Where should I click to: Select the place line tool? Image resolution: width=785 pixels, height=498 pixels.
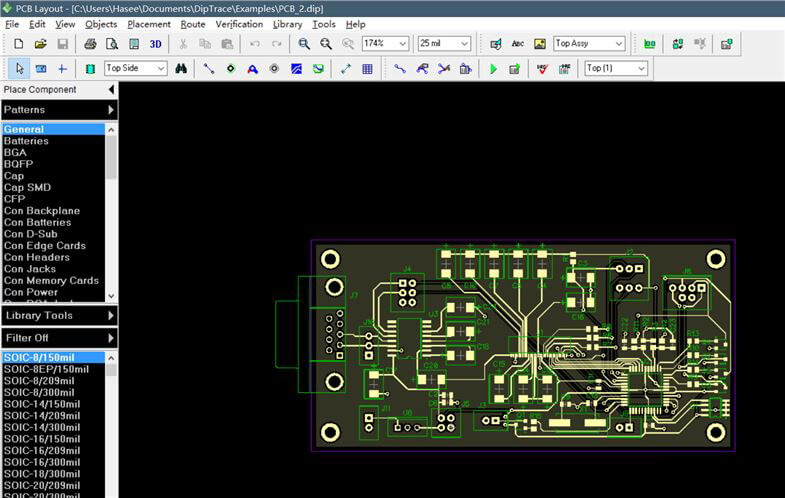pyautogui.click(x=209, y=69)
